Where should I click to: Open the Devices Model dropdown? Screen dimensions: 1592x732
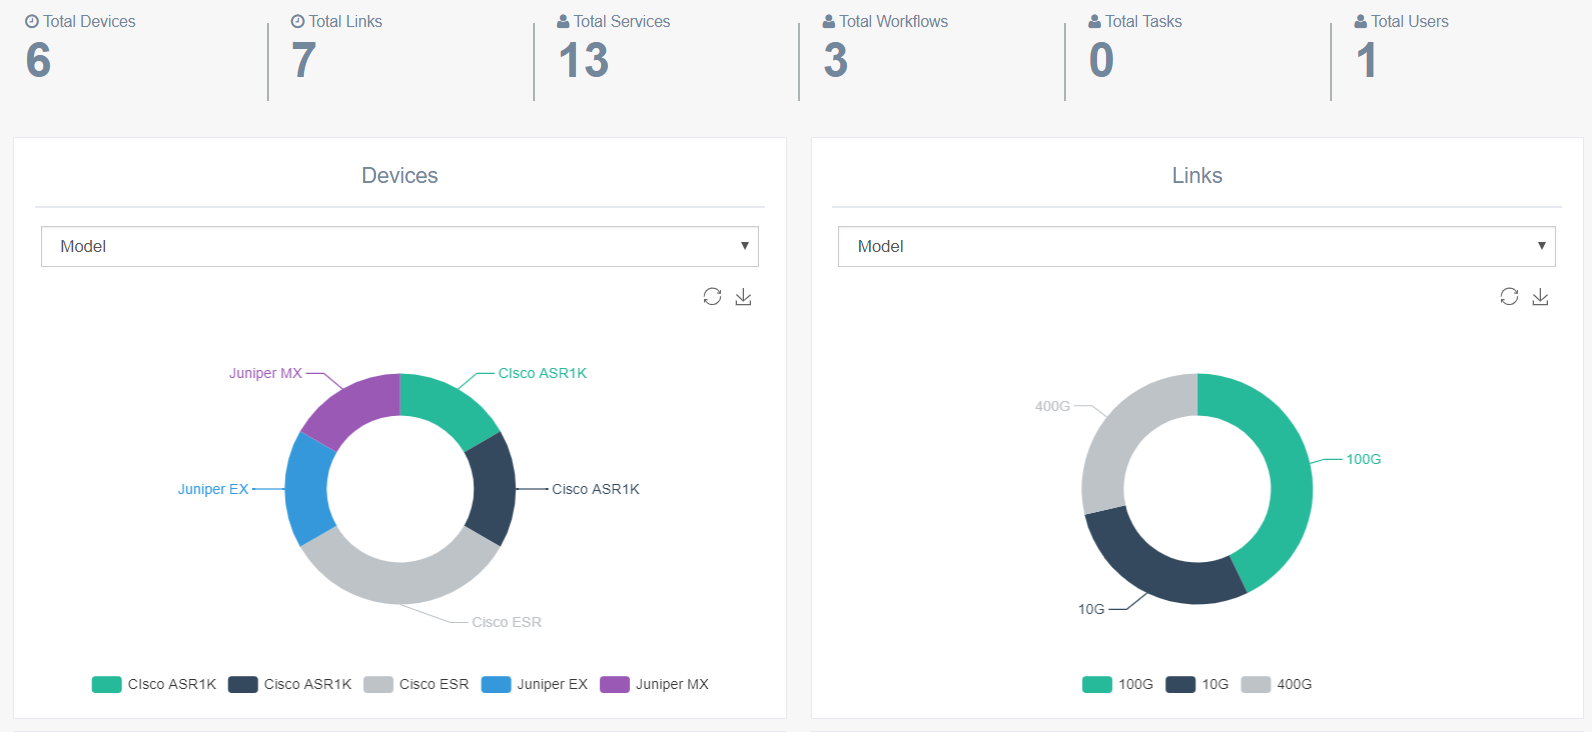click(x=400, y=246)
